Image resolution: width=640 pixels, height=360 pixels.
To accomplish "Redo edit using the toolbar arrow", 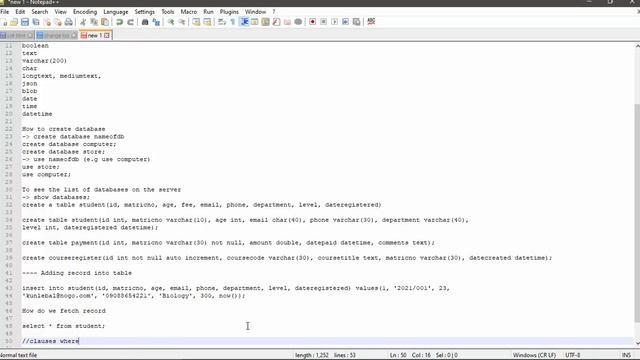I will (x=130, y=22).
